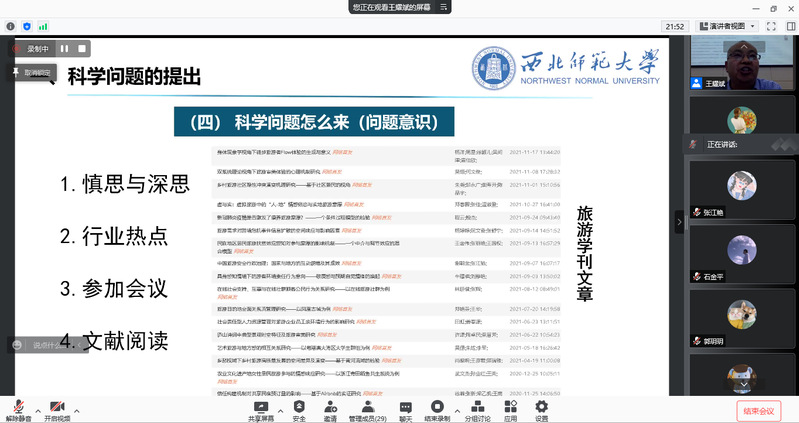
Task: Collapse the participant video side panel arrow
Action: point(679,221)
